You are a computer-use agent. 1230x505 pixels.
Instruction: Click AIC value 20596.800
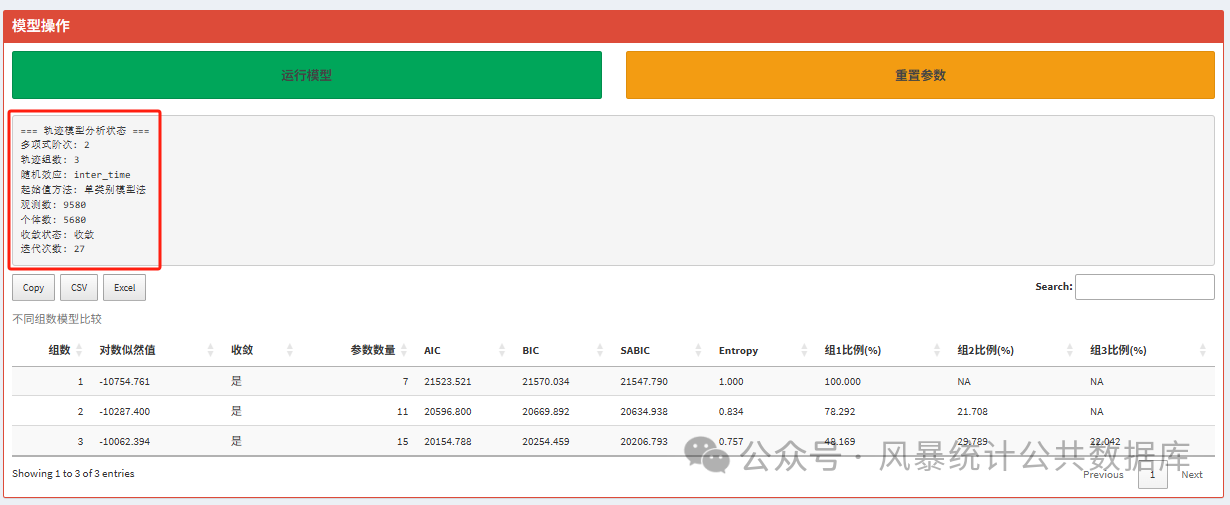(x=447, y=412)
